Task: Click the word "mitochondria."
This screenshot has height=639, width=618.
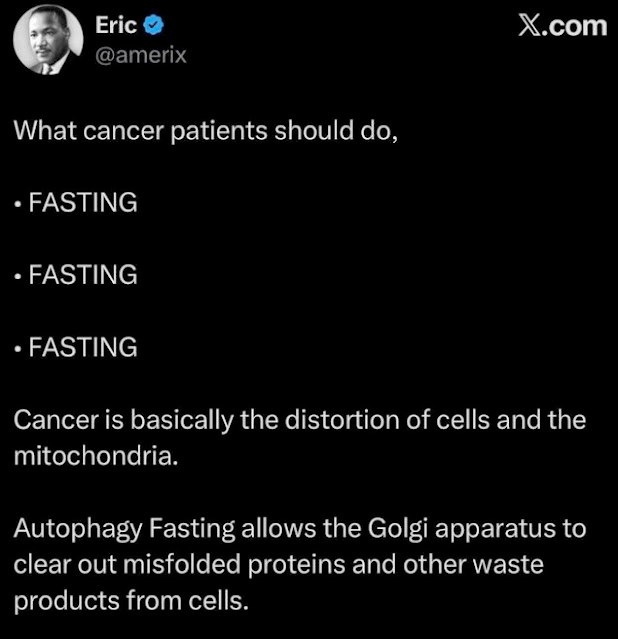Action: 84,456
